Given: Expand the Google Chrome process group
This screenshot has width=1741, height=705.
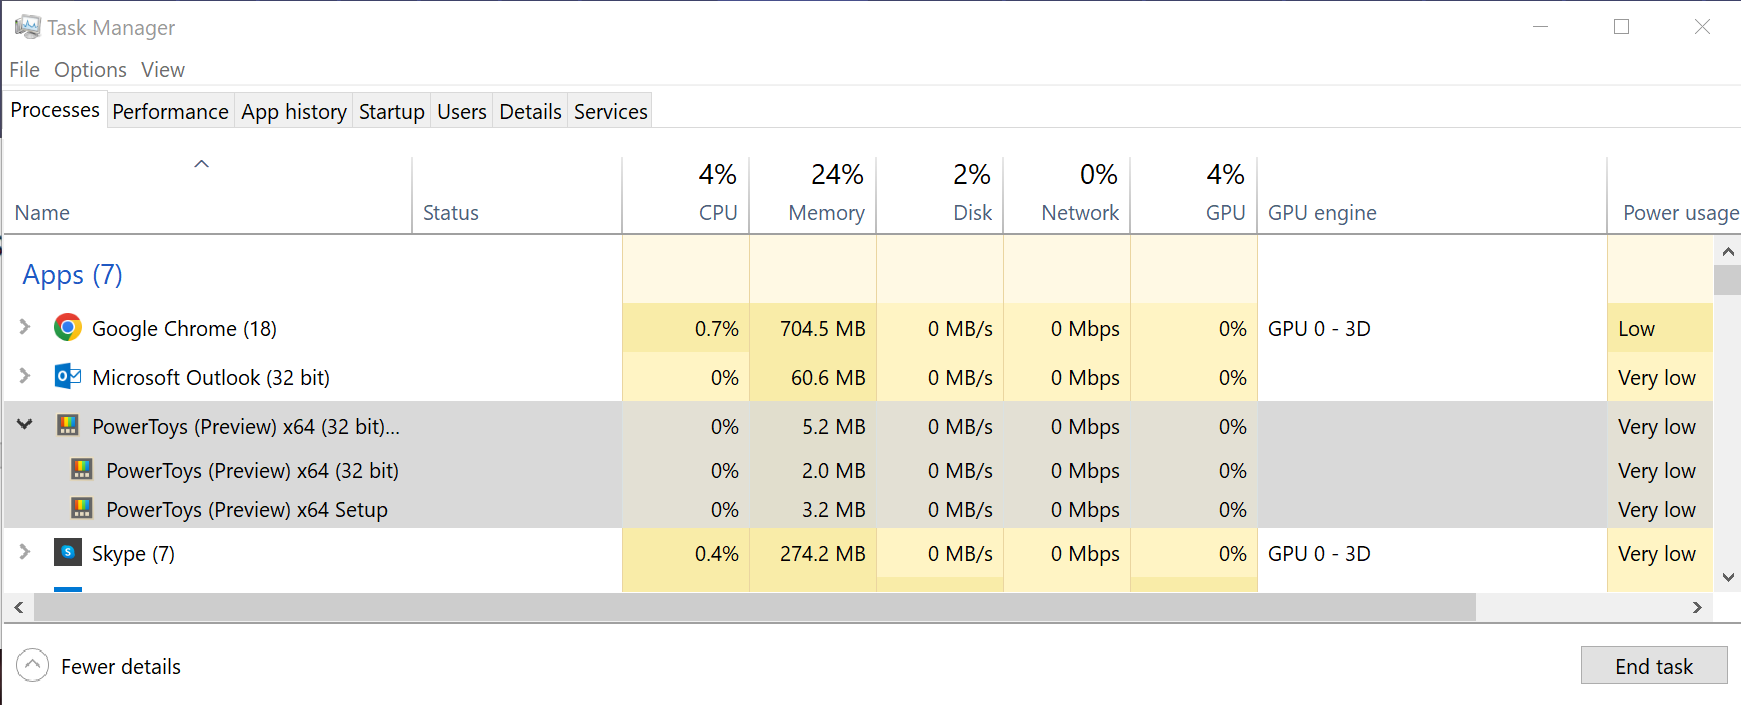Looking at the screenshot, I should [24, 327].
